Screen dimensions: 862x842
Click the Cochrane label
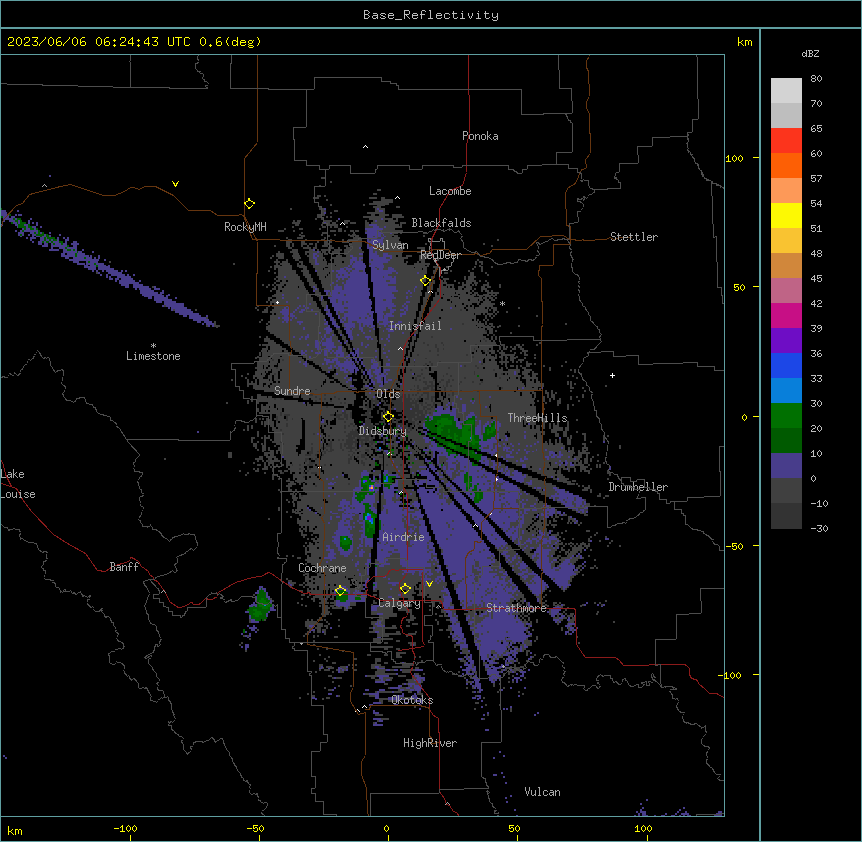[x=322, y=568]
